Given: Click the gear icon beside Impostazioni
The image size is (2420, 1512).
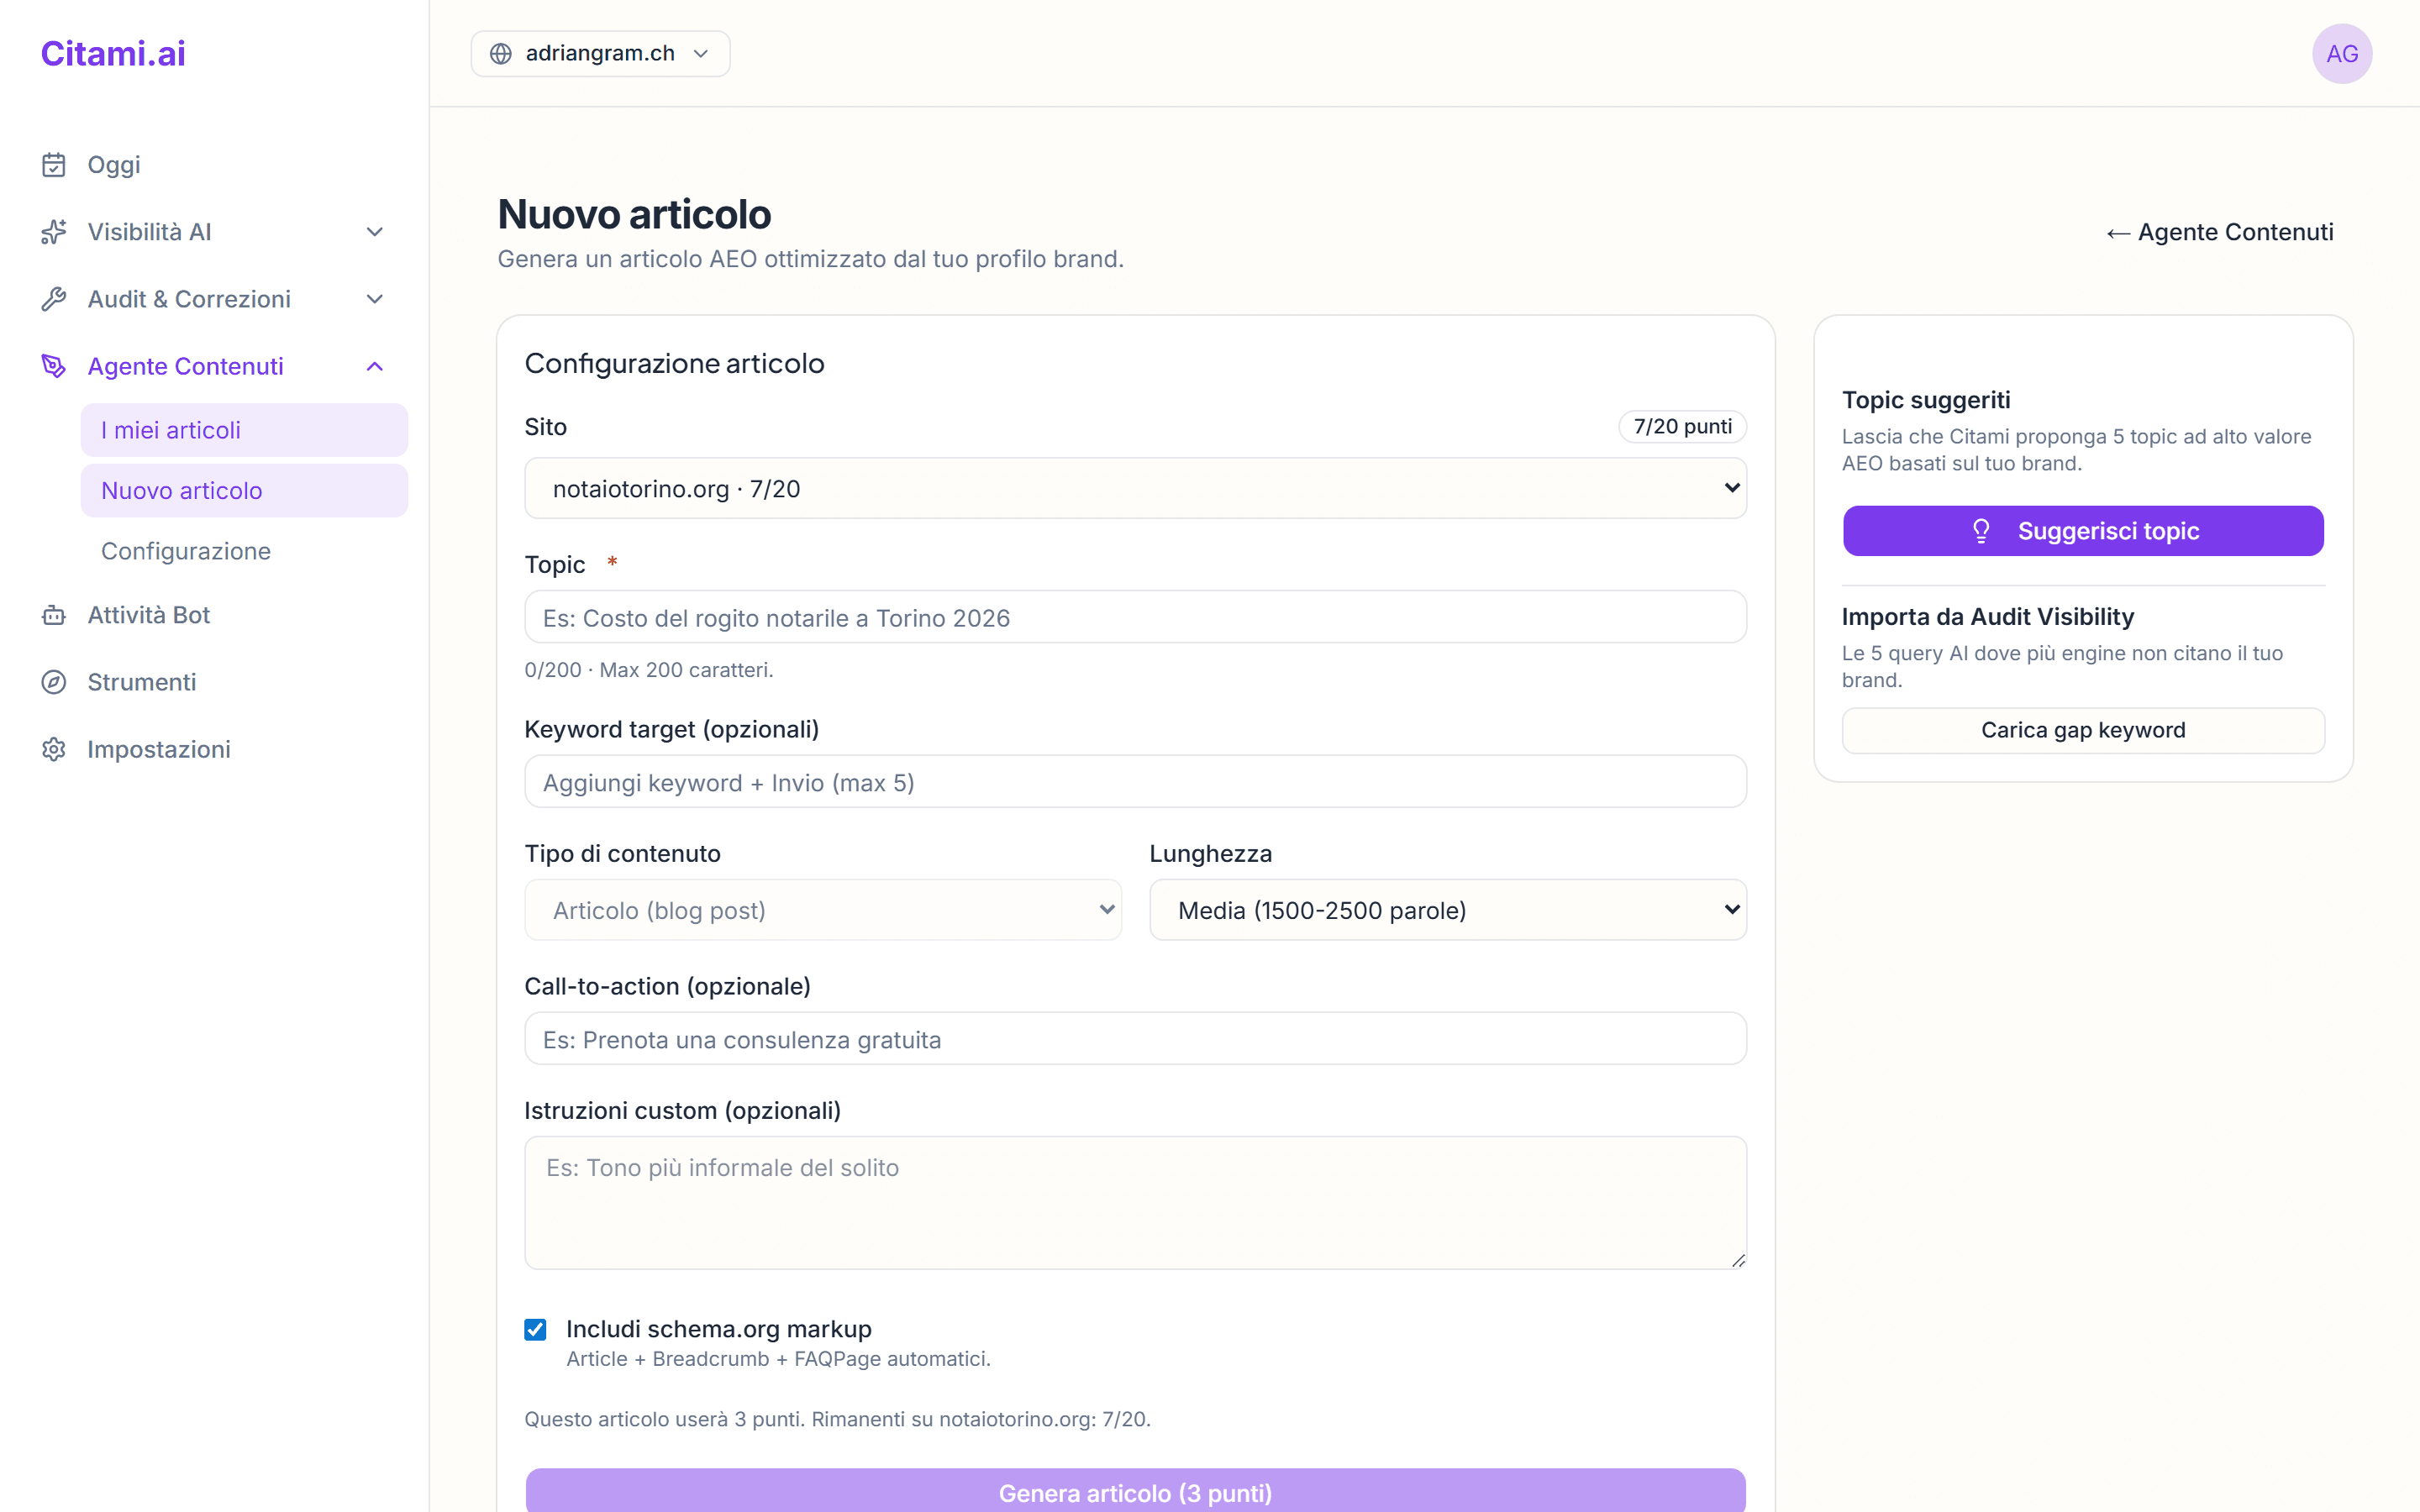Looking at the screenshot, I should click(x=54, y=749).
